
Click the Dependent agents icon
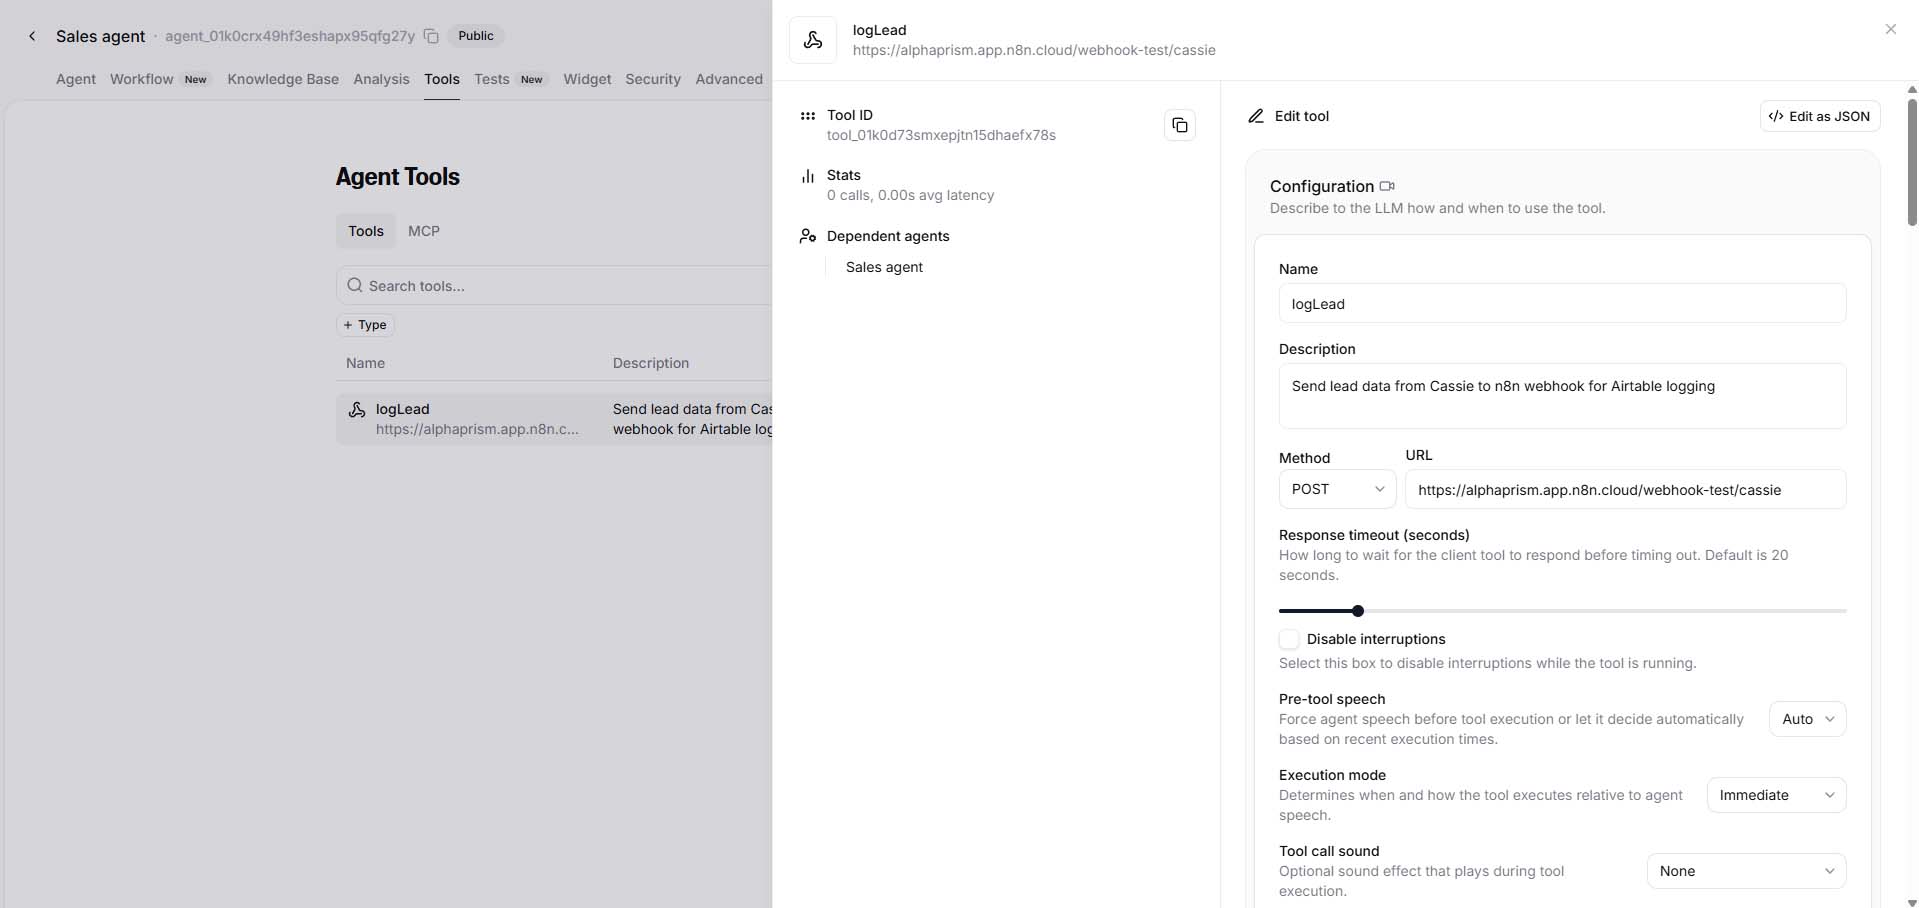point(808,236)
